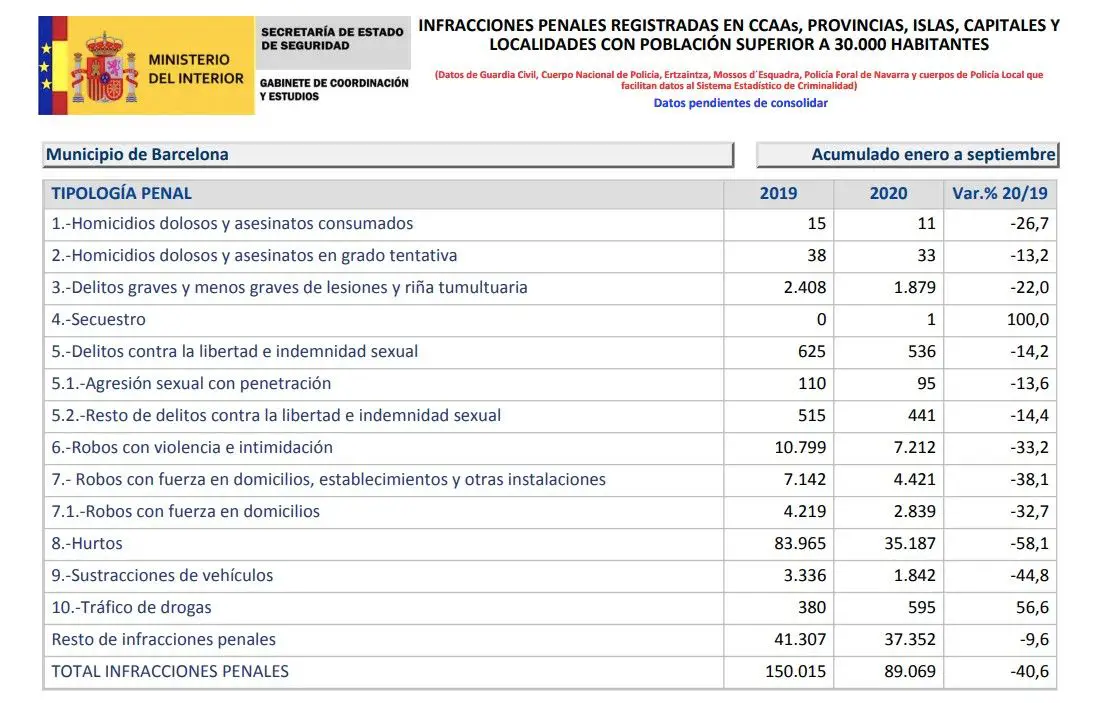Select '7.1.-Robos con fuerza en domicilios' label
Image resolution: width=1097 pixels, height=703 pixels.
pos(185,512)
